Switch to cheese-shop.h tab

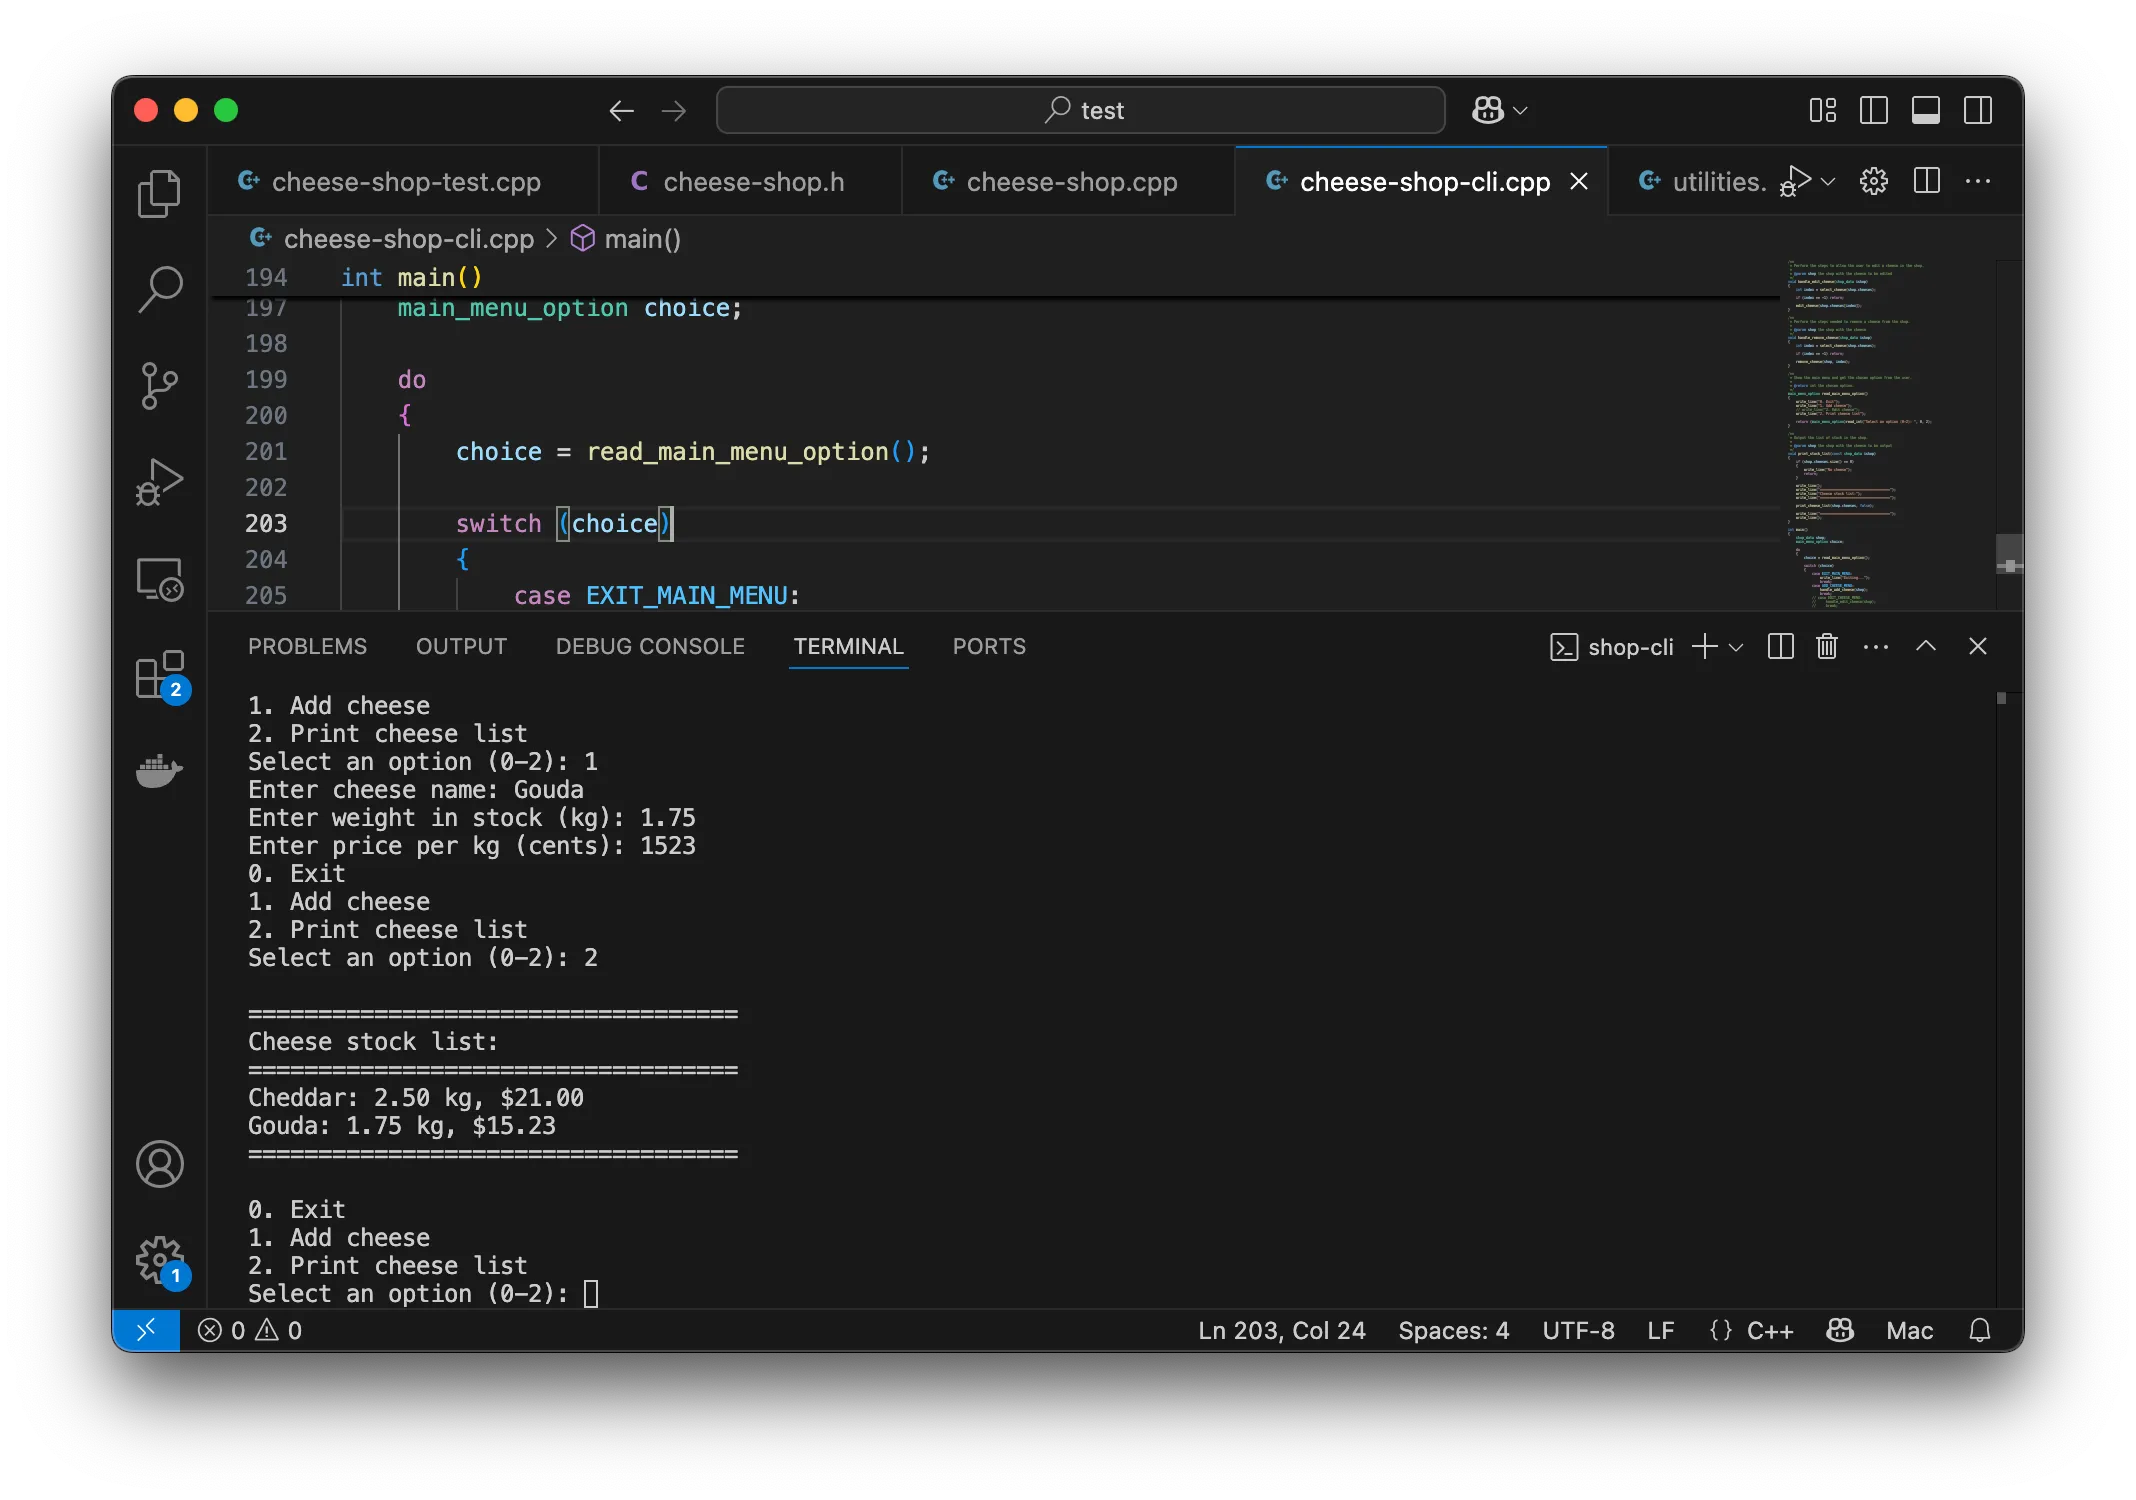tap(750, 181)
